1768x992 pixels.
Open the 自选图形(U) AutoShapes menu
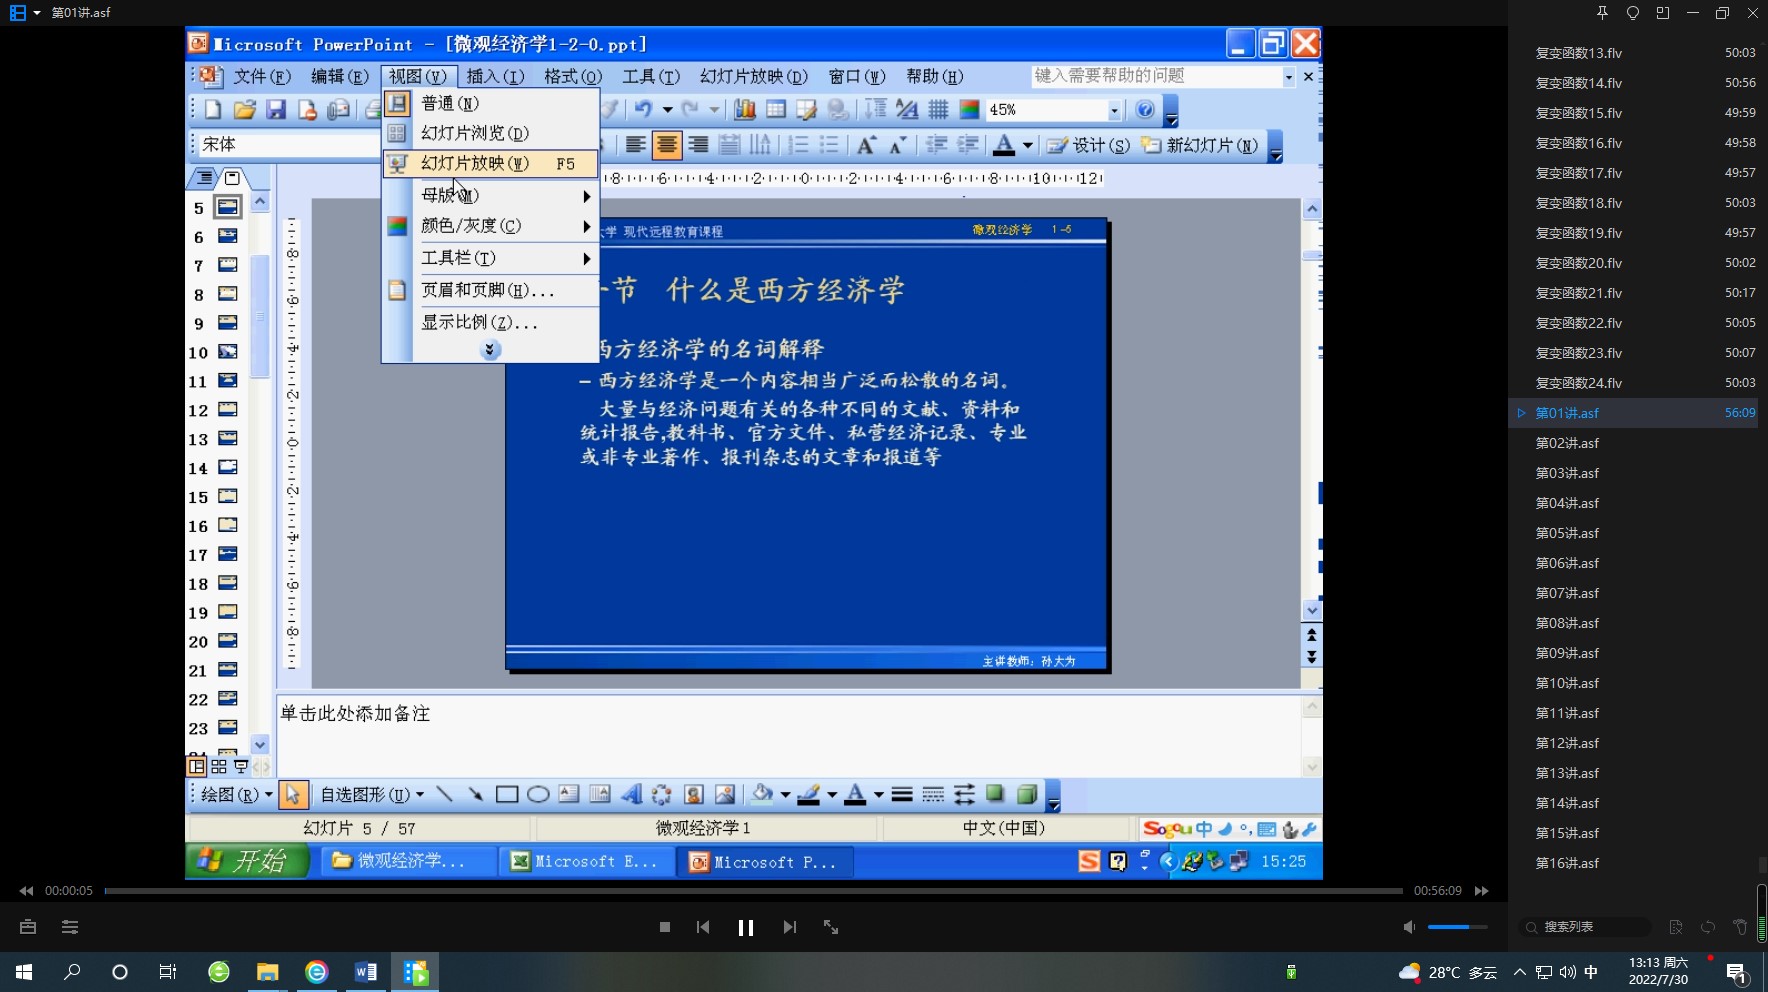372,795
